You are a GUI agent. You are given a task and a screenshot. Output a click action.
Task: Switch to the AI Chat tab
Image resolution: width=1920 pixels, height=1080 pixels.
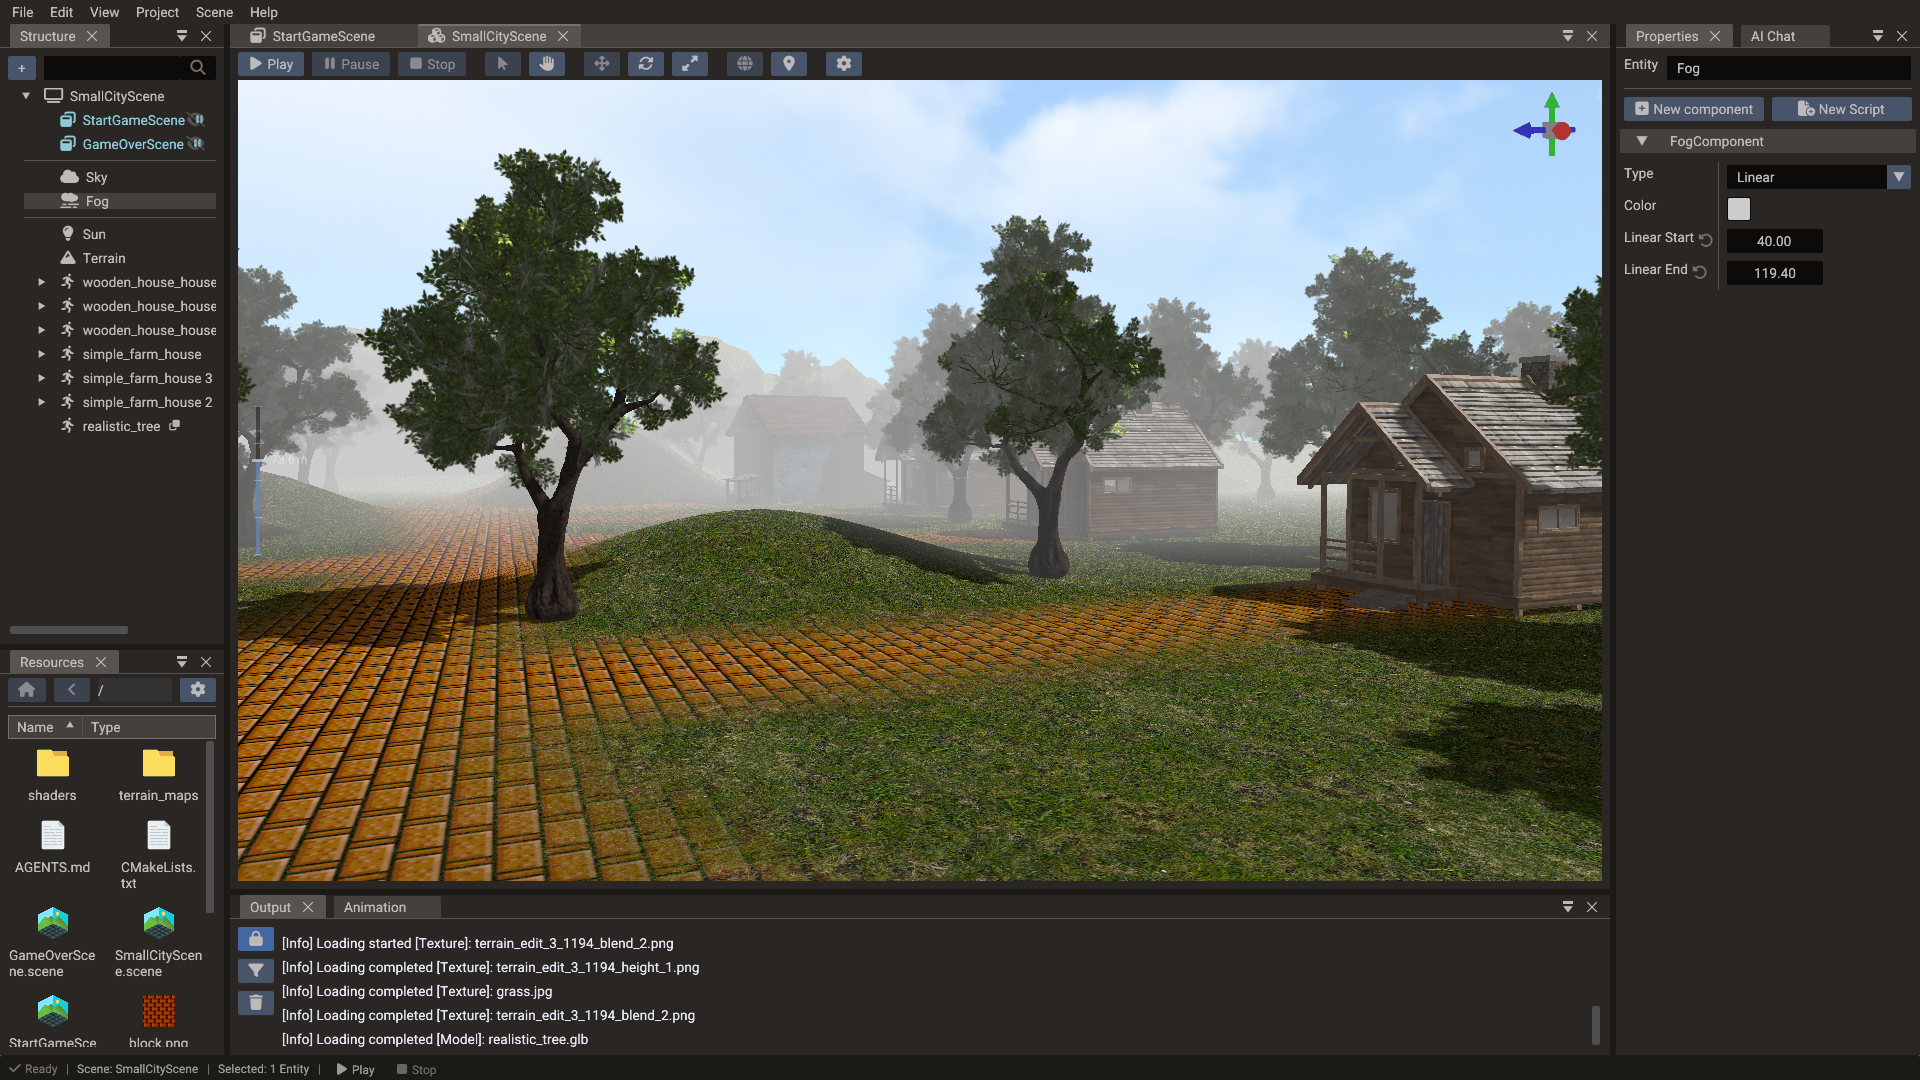click(x=1773, y=36)
